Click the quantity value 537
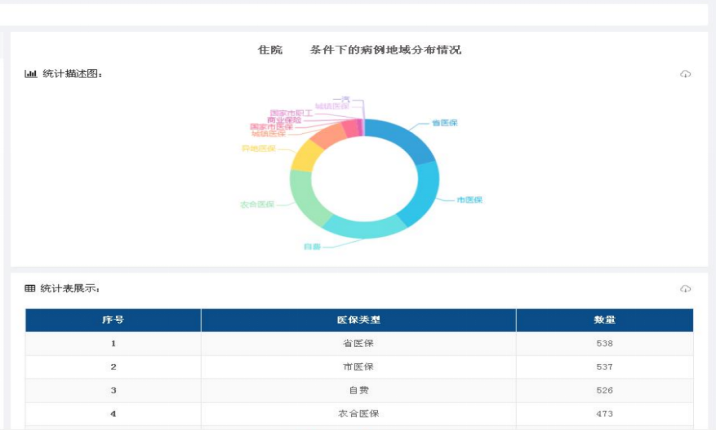 click(x=605, y=367)
